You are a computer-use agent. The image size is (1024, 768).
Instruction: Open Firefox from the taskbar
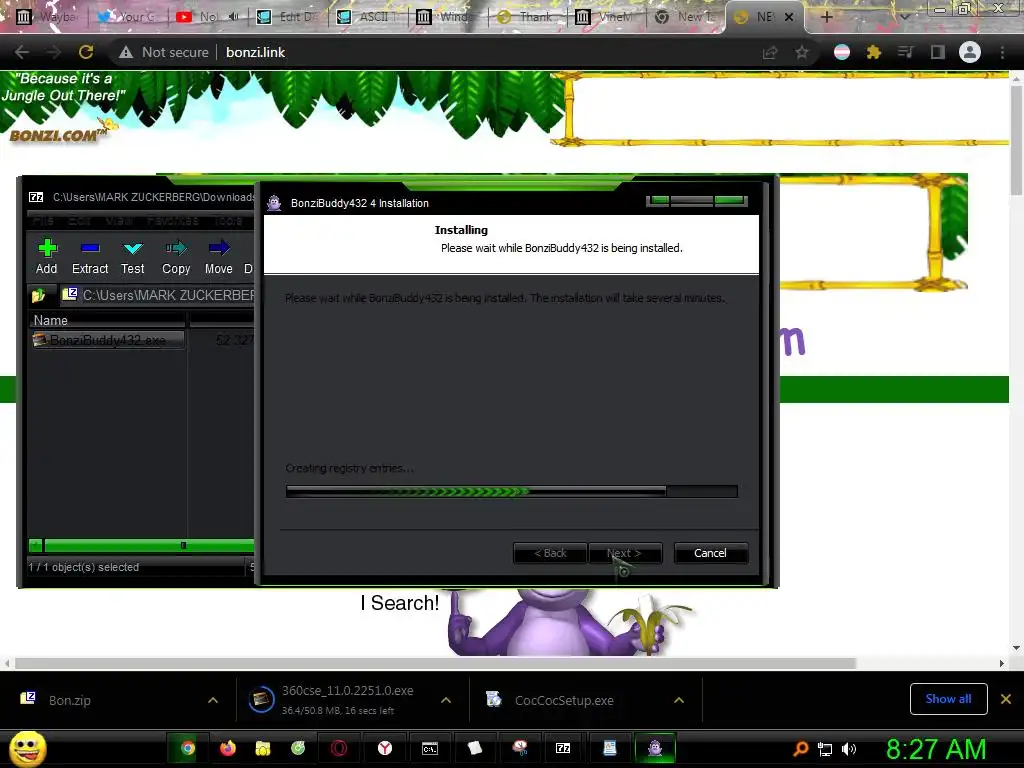(x=227, y=748)
